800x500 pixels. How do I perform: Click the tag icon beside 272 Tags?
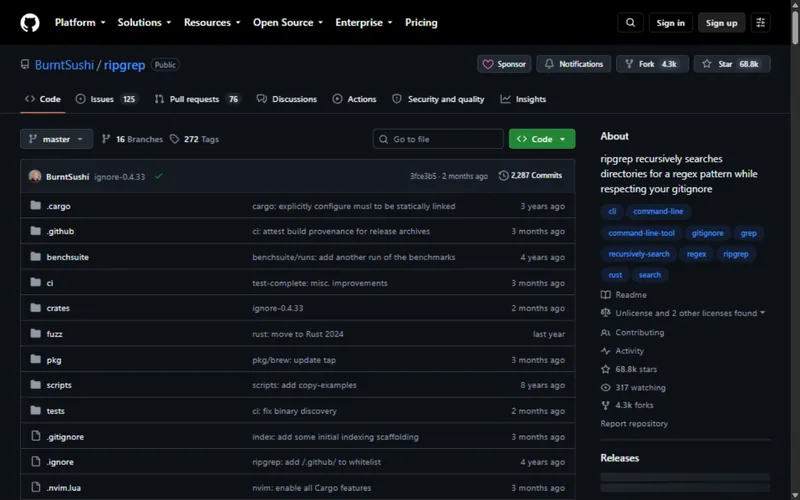174,139
